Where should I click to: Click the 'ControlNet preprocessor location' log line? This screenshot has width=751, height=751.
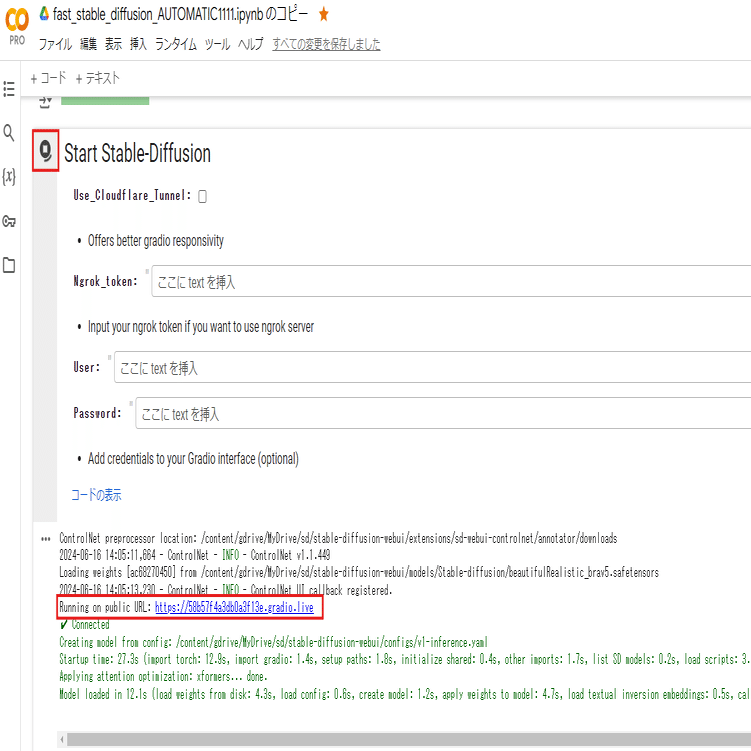click(x=338, y=538)
